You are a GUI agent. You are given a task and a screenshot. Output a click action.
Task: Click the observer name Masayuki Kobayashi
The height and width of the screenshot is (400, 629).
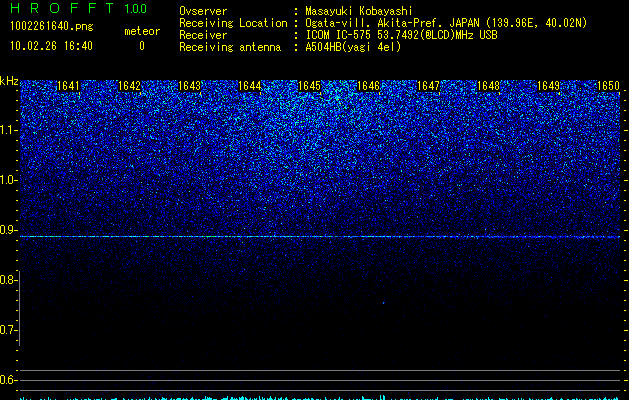358,11
